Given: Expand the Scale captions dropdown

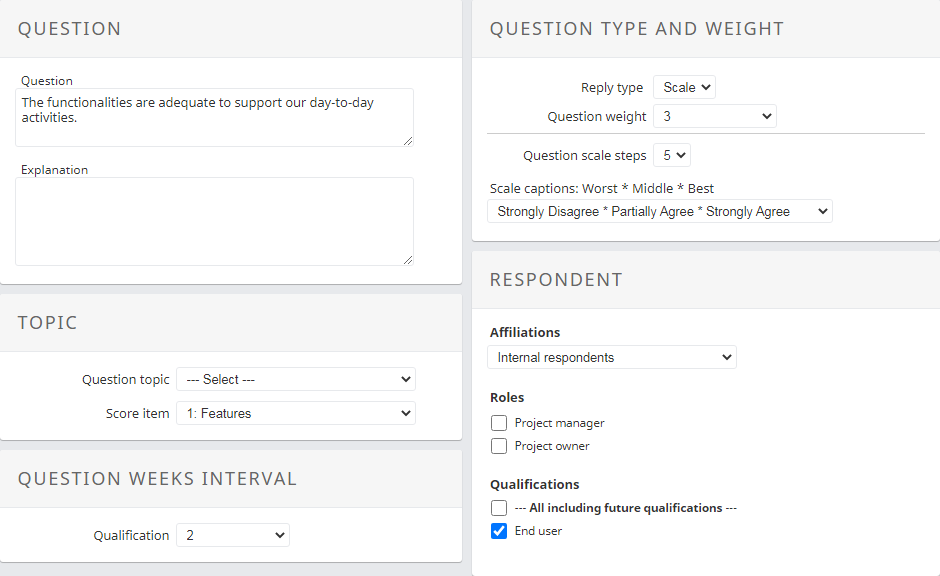Looking at the screenshot, I should click(x=659, y=211).
